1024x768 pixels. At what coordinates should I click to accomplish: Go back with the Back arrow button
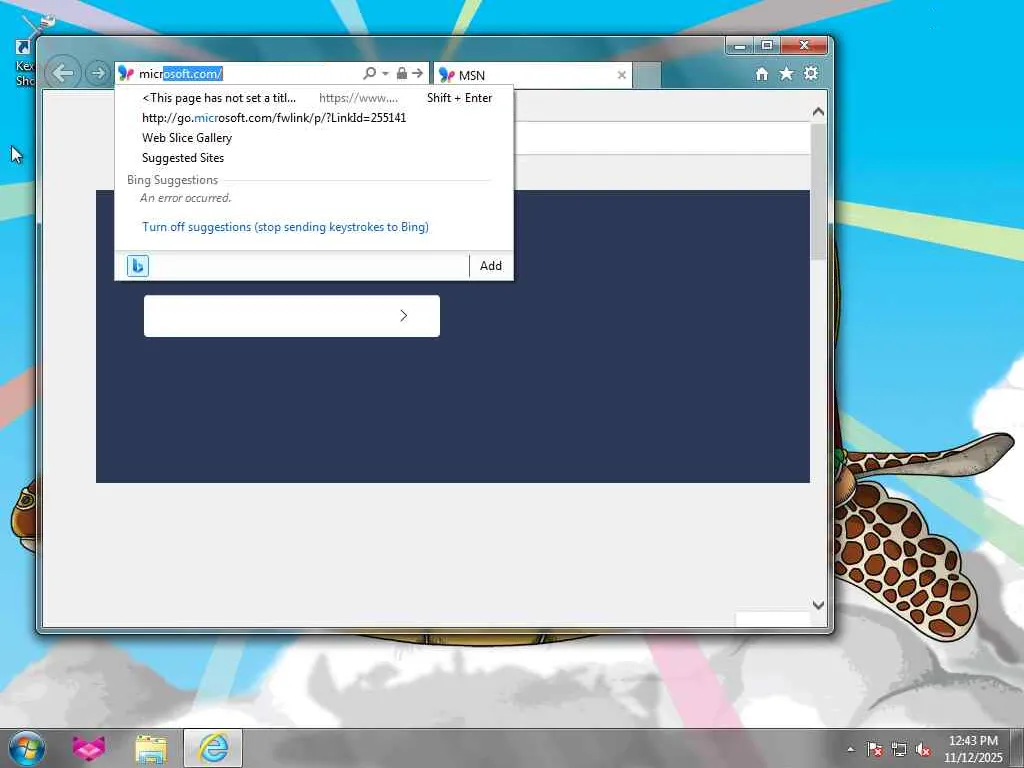coord(63,72)
